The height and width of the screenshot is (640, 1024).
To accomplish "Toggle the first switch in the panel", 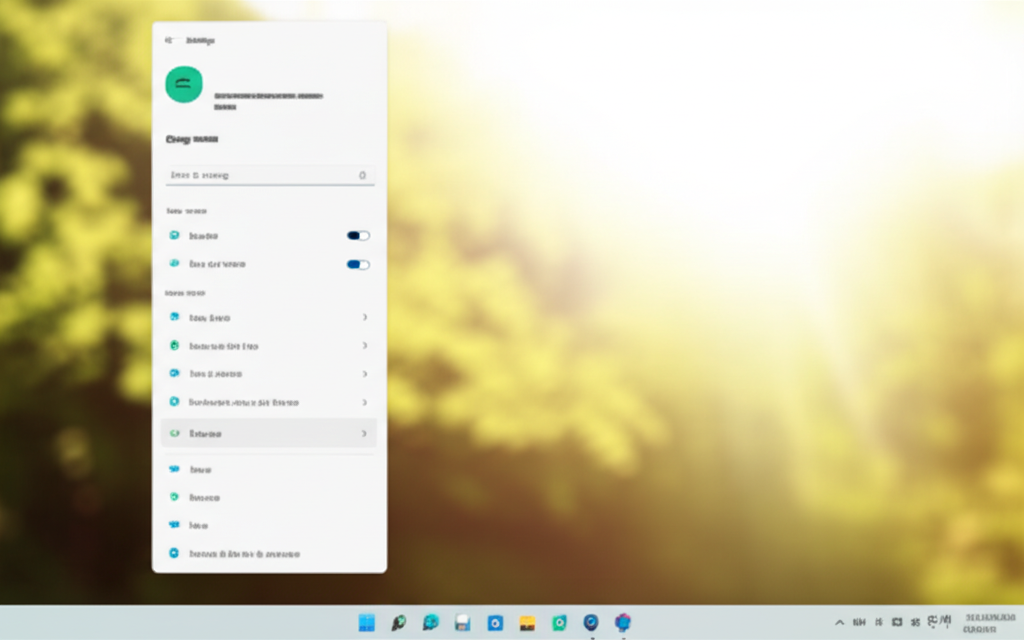I will click(358, 236).
